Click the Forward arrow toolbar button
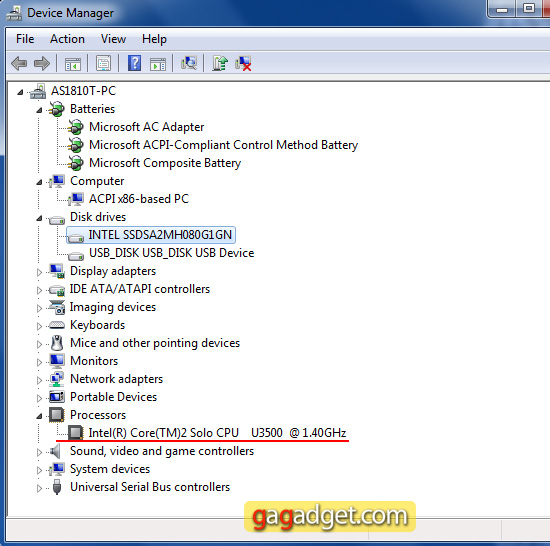This screenshot has height=546, width=550. click(42, 63)
